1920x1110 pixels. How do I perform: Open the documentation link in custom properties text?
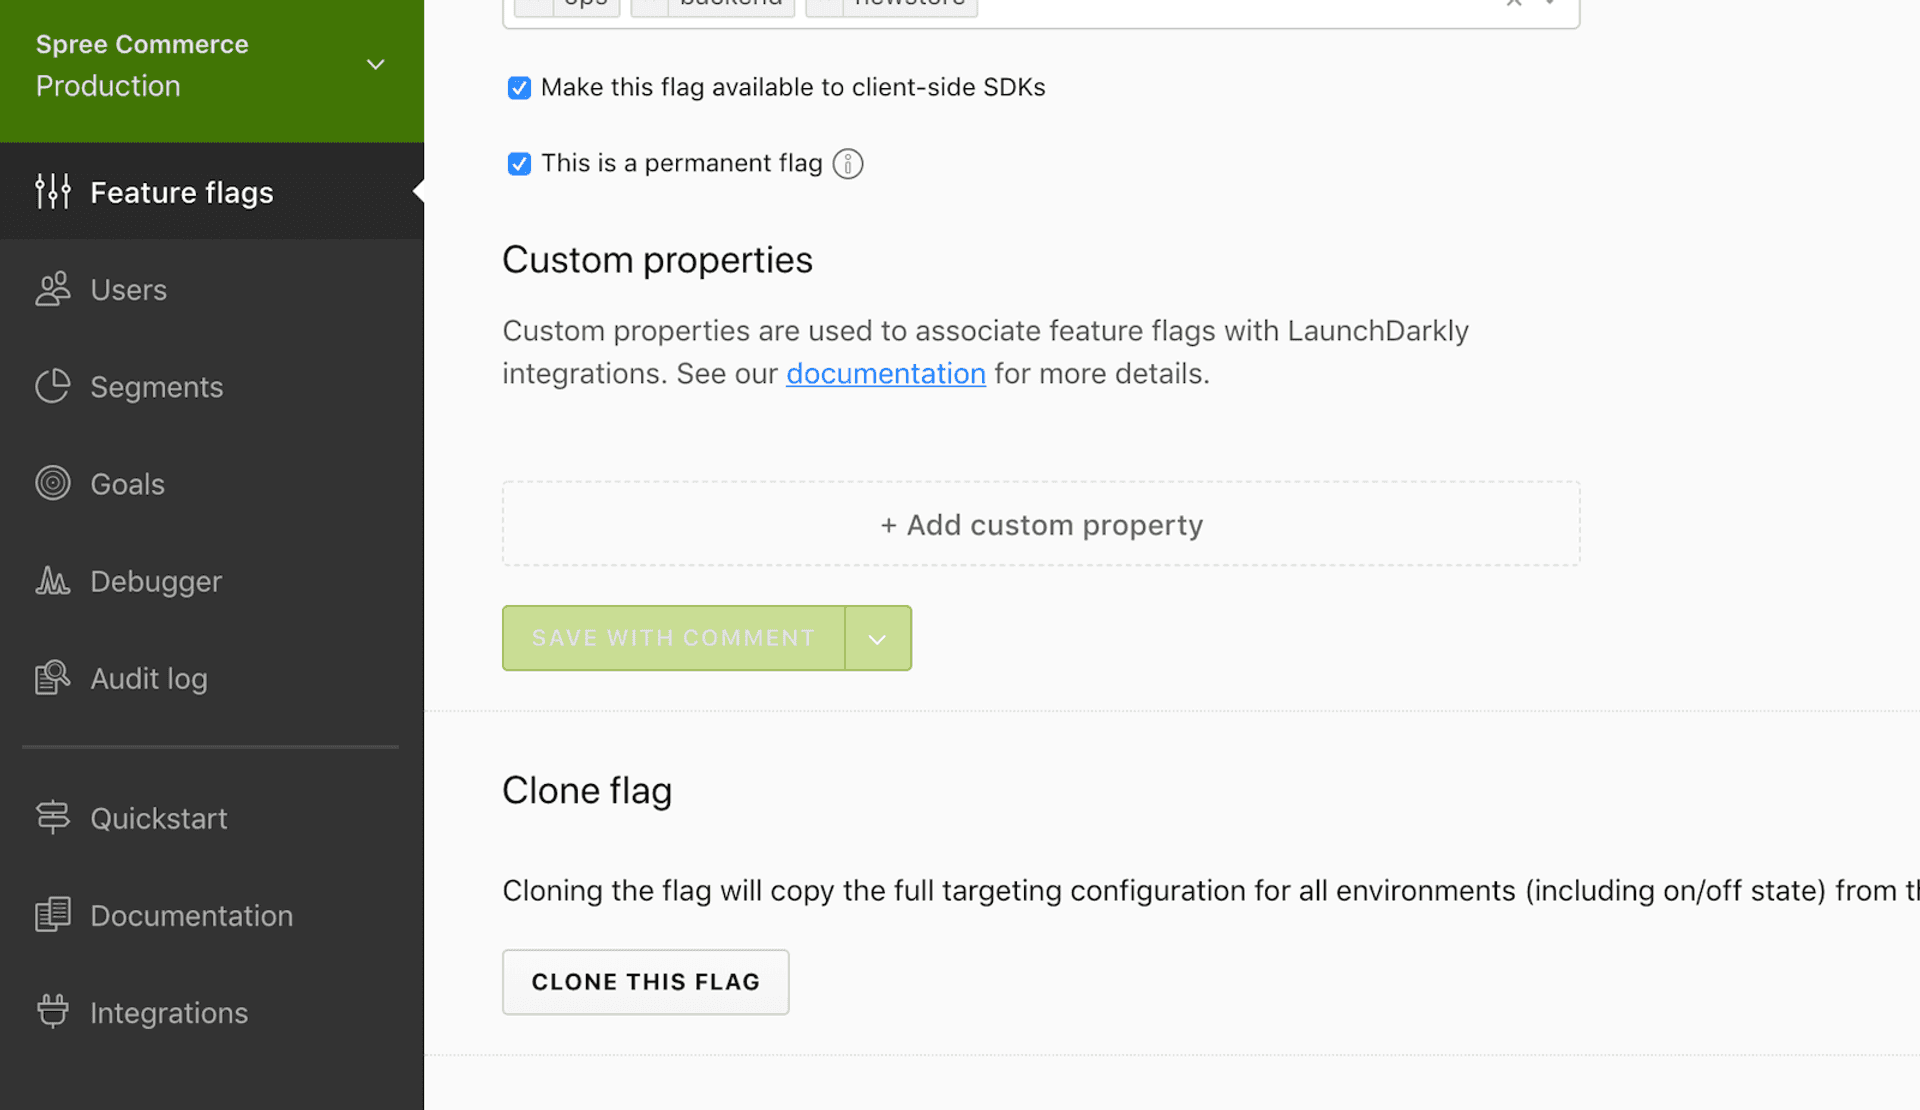pos(885,373)
